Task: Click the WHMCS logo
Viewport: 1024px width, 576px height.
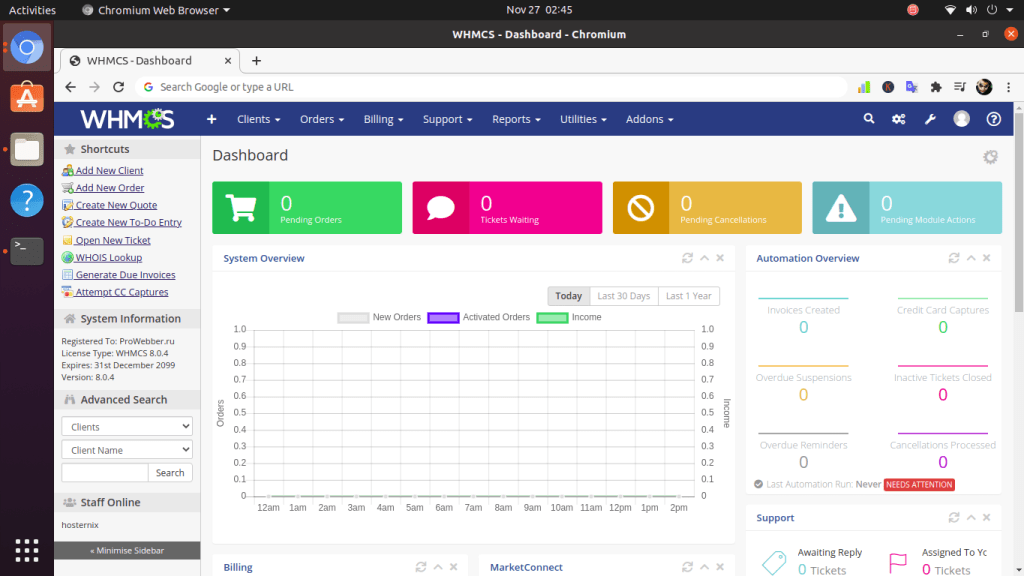Action: click(x=127, y=119)
